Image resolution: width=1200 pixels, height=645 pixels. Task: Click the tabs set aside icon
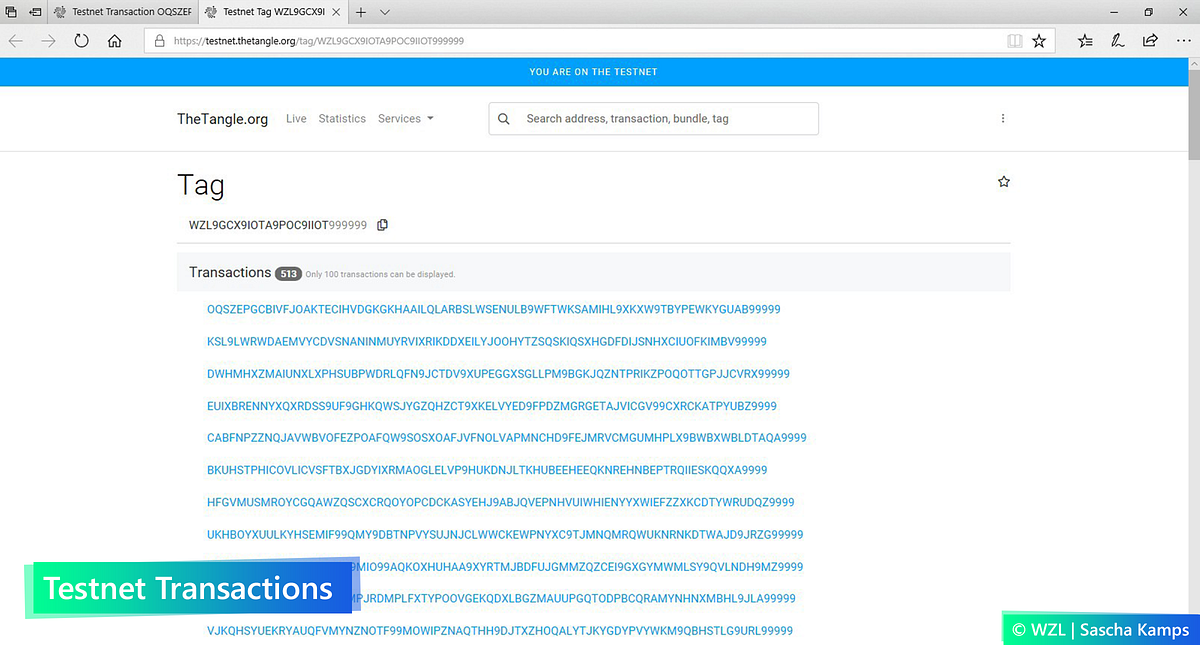click(x=11, y=12)
